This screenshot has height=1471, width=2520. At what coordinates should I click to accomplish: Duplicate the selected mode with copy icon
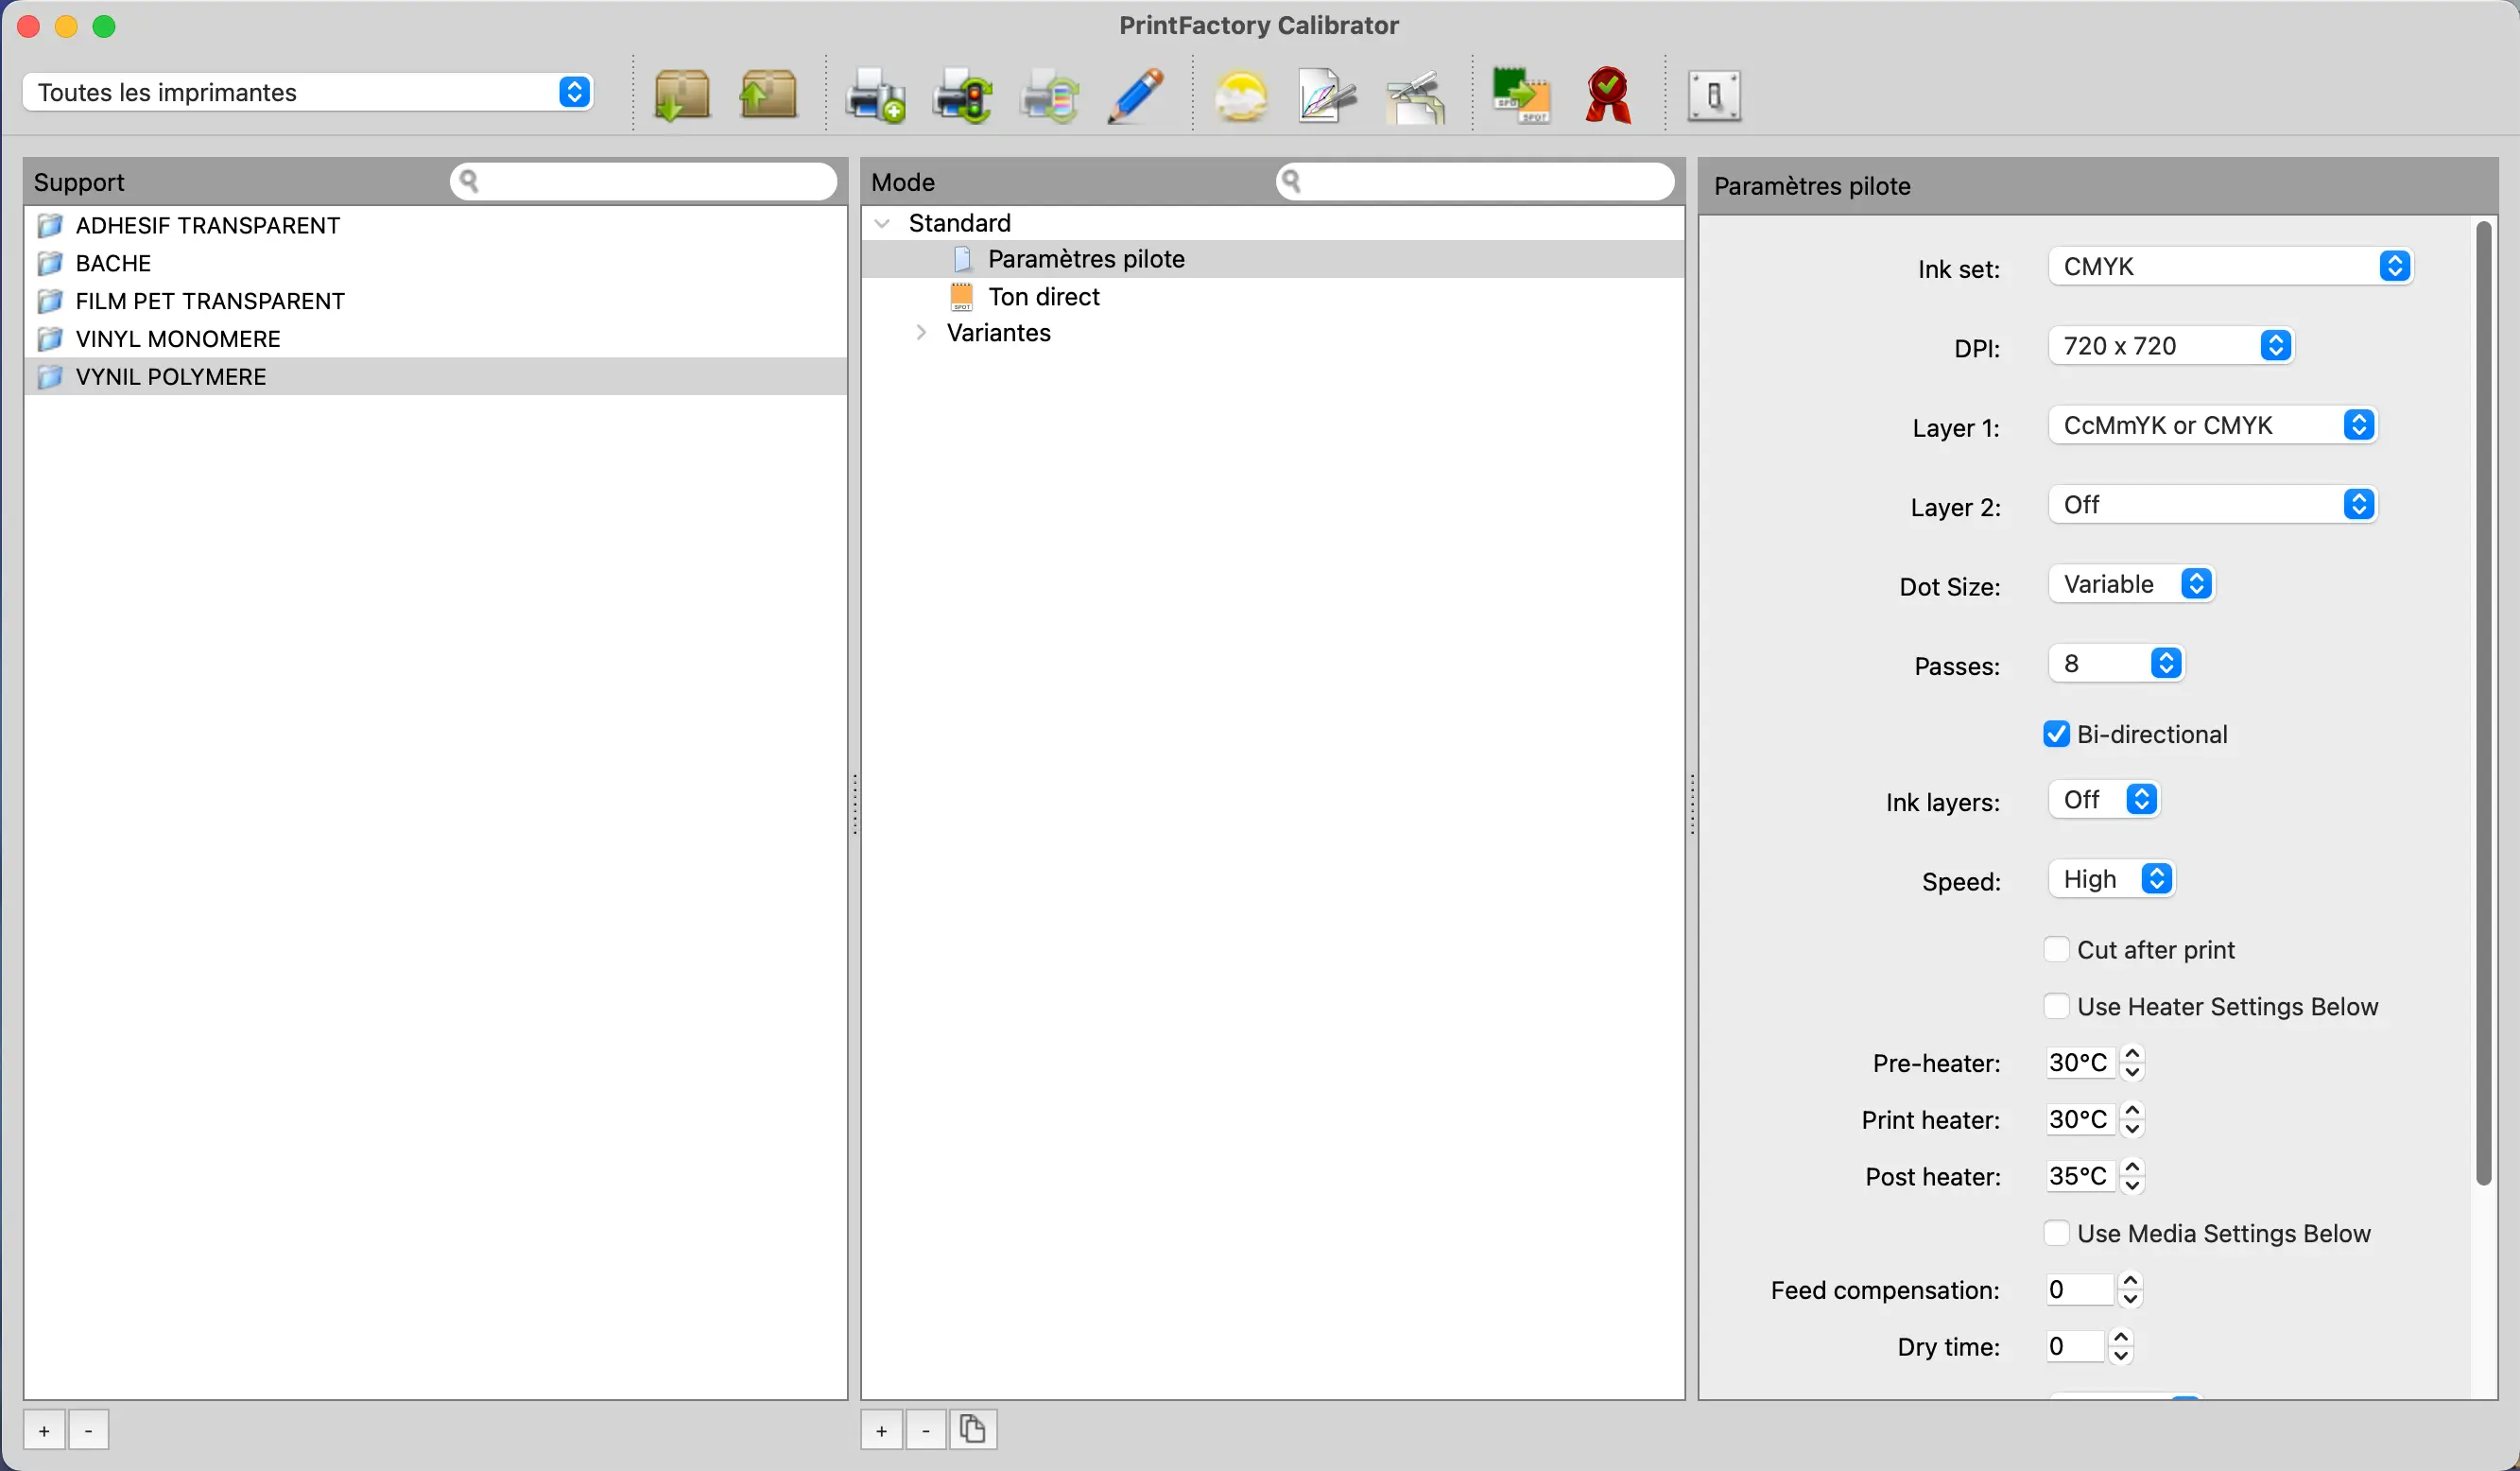[x=973, y=1429]
